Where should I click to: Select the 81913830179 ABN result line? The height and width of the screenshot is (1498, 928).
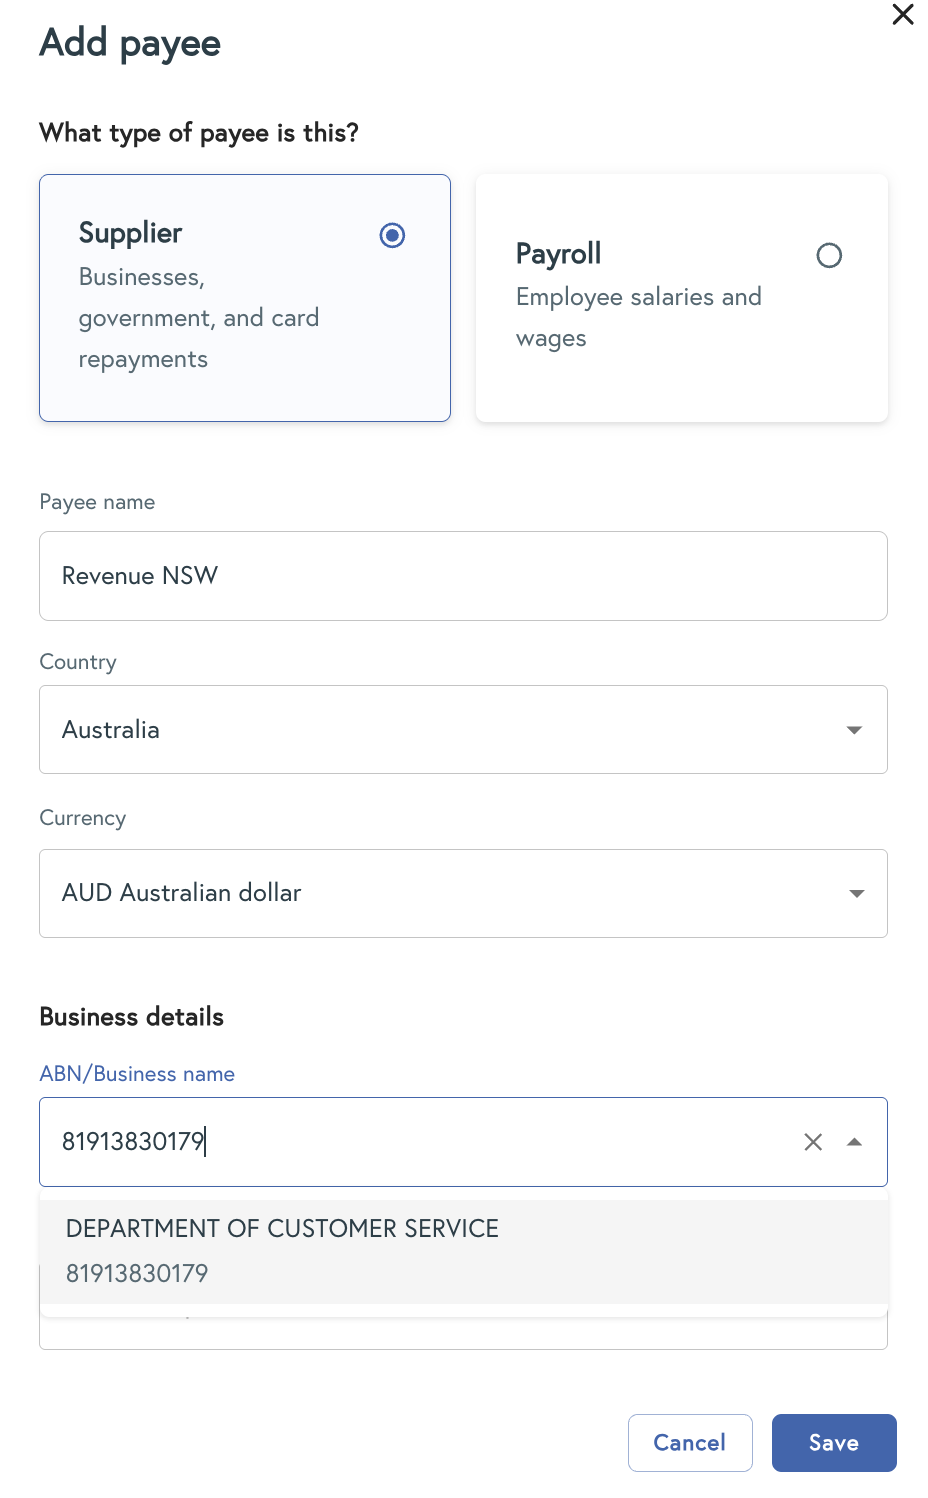(137, 1274)
